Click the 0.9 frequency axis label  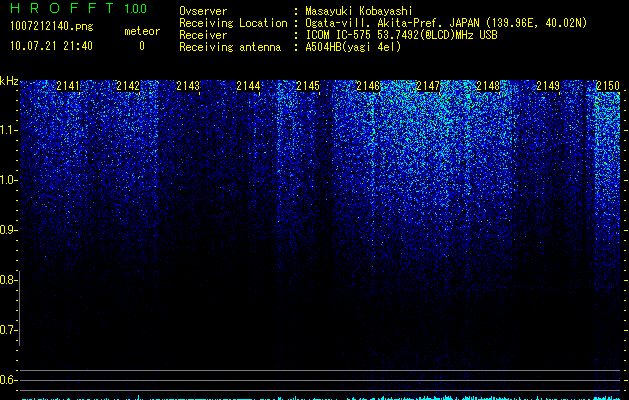pyautogui.click(x=8, y=230)
